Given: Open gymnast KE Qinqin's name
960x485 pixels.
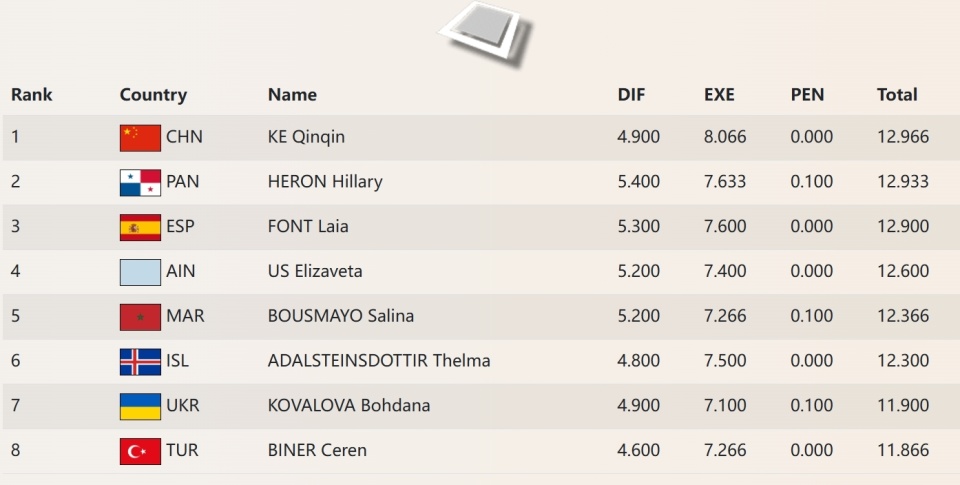Looking at the screenshot, I should point(306,137).
